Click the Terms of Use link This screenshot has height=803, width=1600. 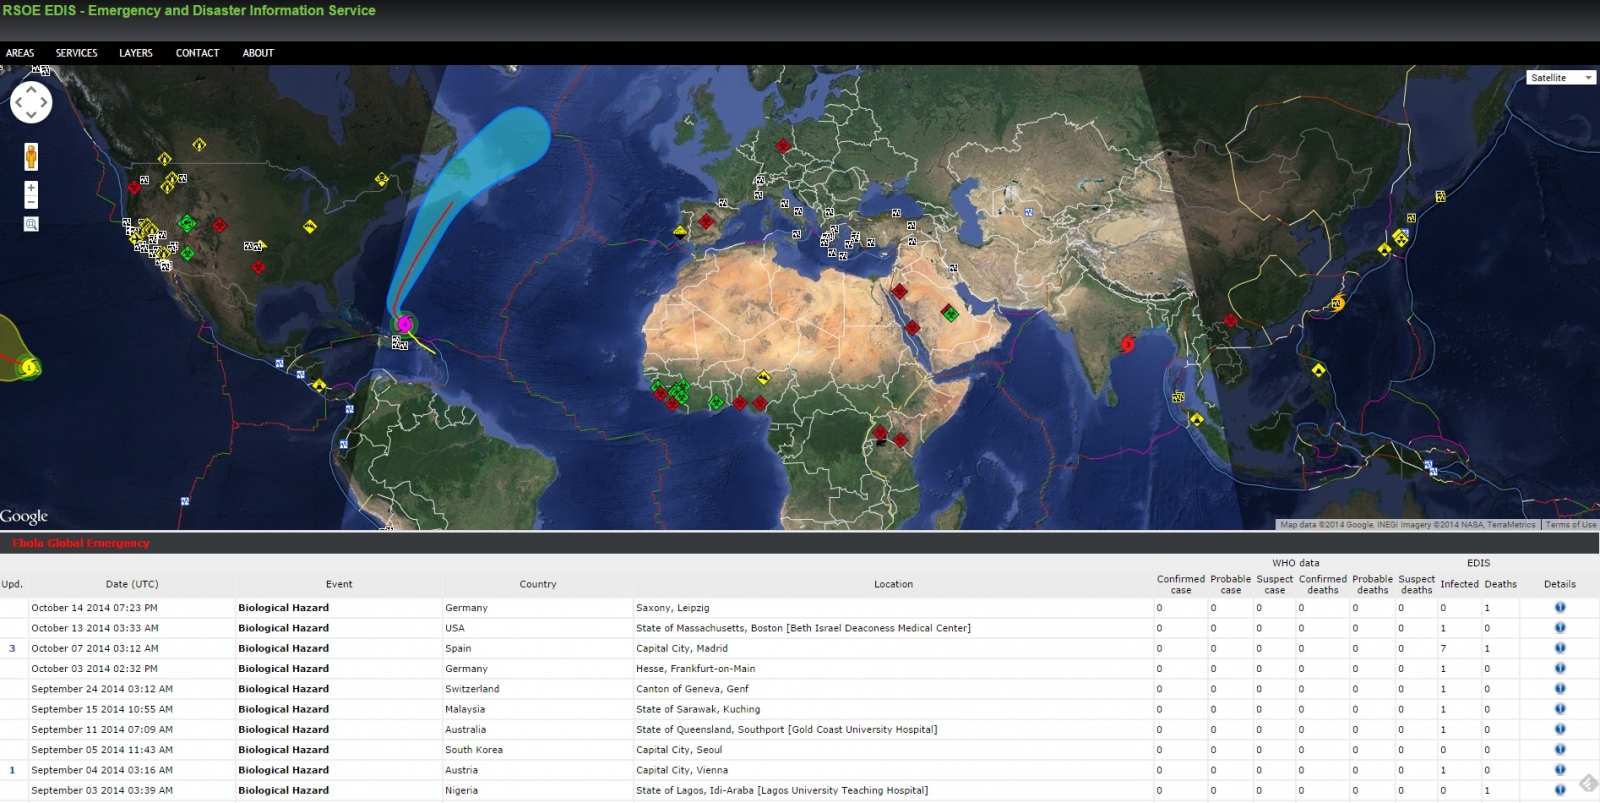click(1570, 524)
